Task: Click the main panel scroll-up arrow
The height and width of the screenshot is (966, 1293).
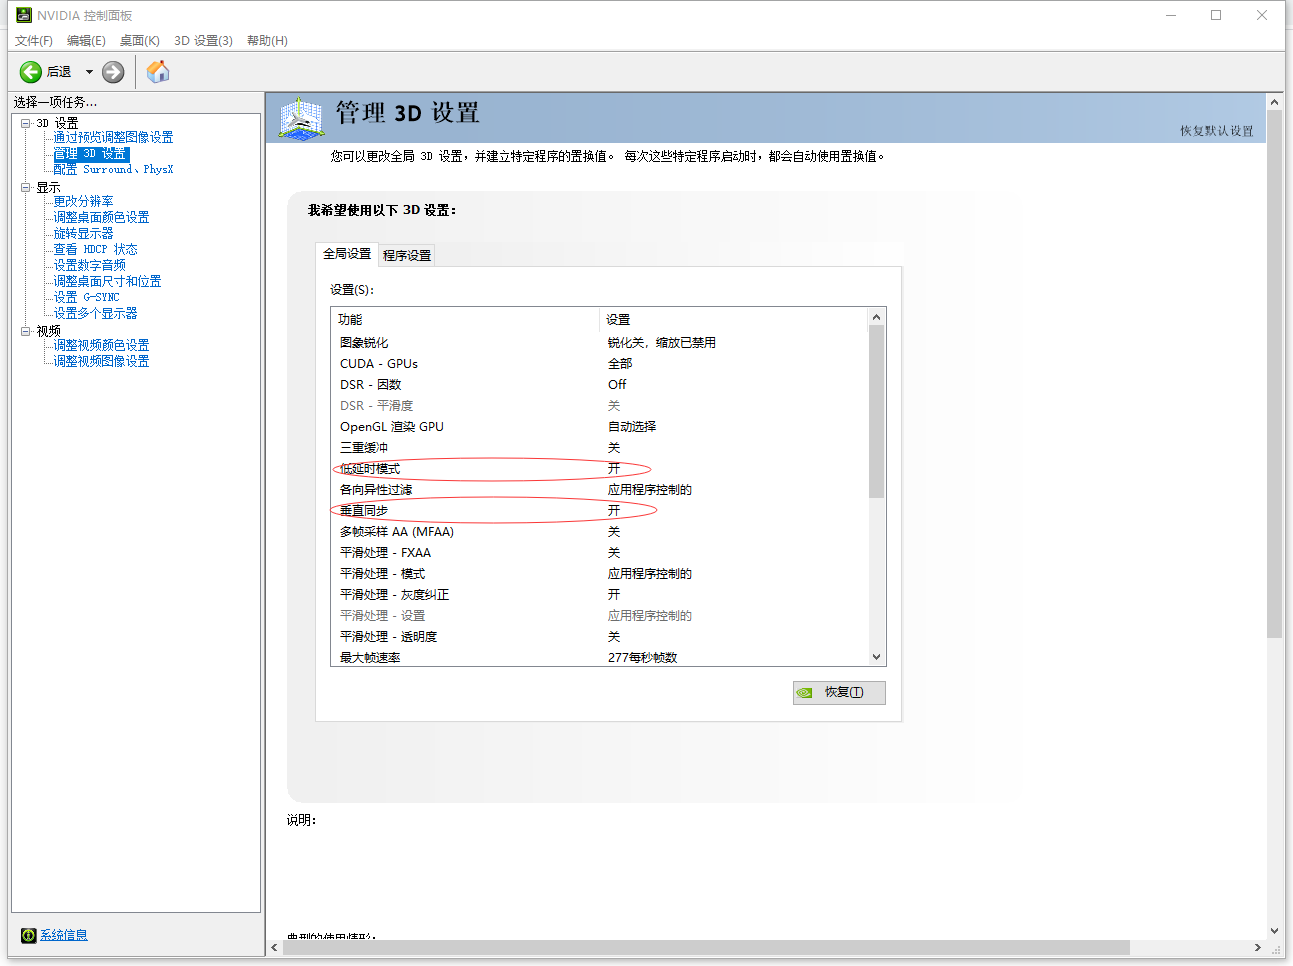Action: pyautogui.click(x=1275, y=102)
